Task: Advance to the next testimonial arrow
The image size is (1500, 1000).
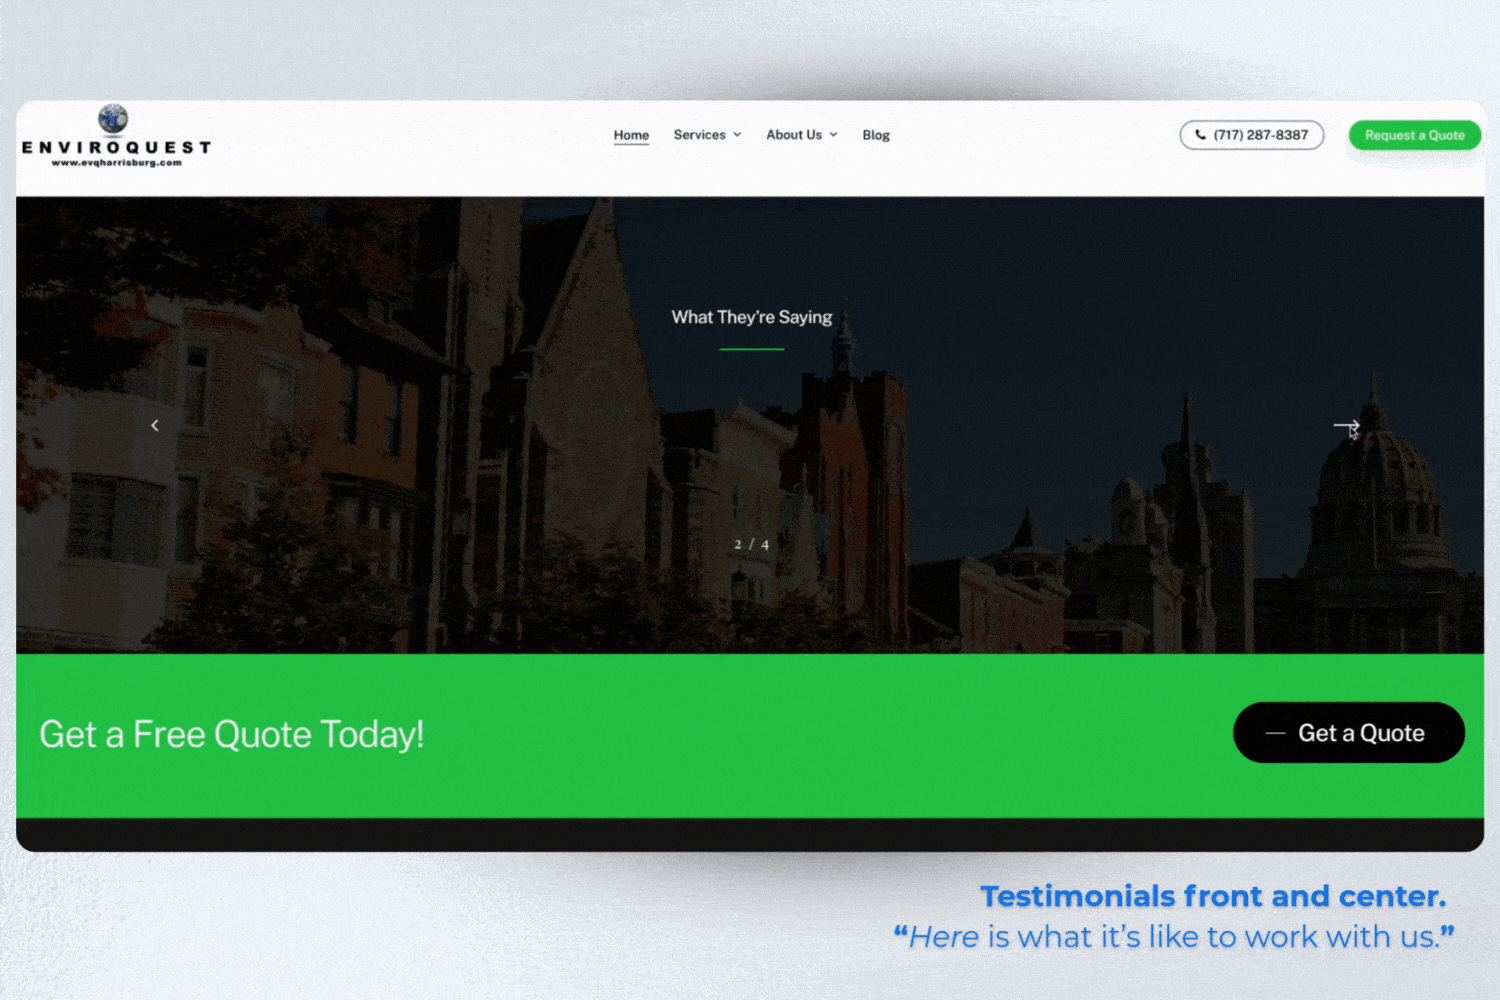Action: point(1346,426)
